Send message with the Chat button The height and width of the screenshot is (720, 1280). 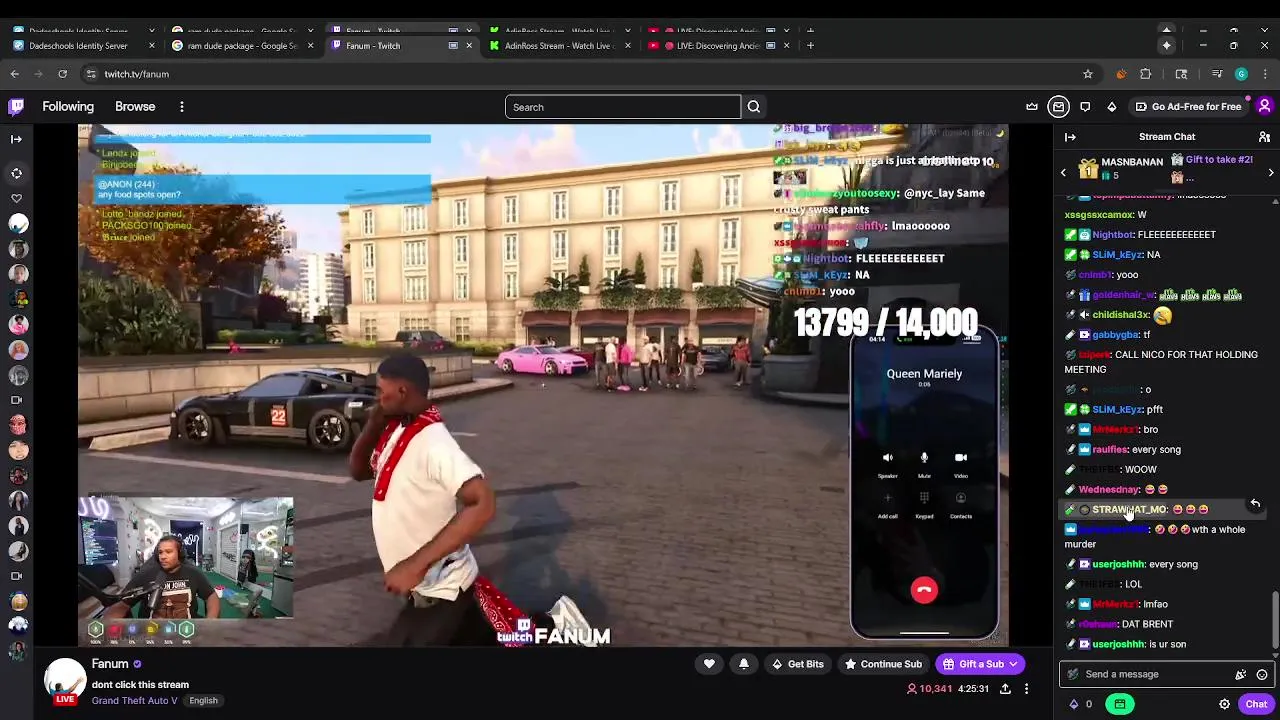coord(1256,704)
